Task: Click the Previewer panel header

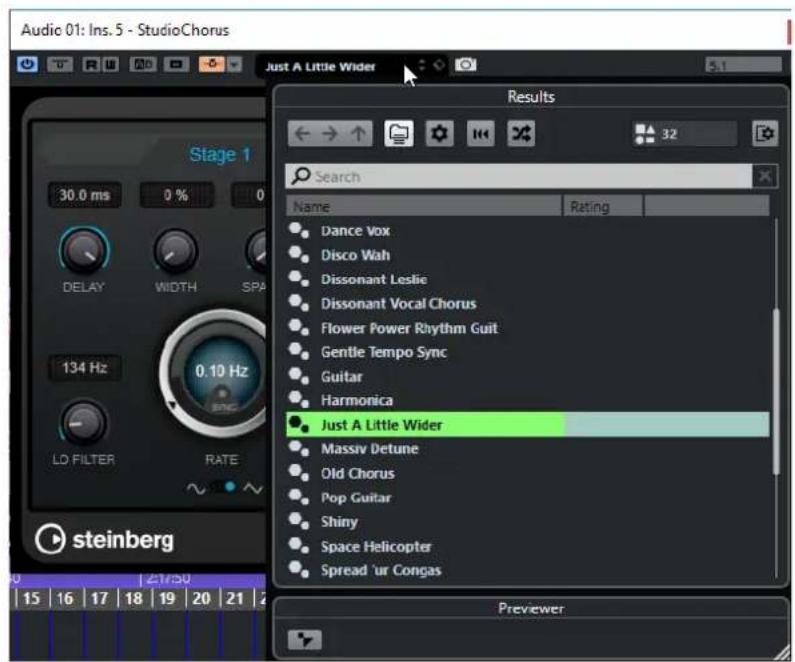Action: point(530,608)
